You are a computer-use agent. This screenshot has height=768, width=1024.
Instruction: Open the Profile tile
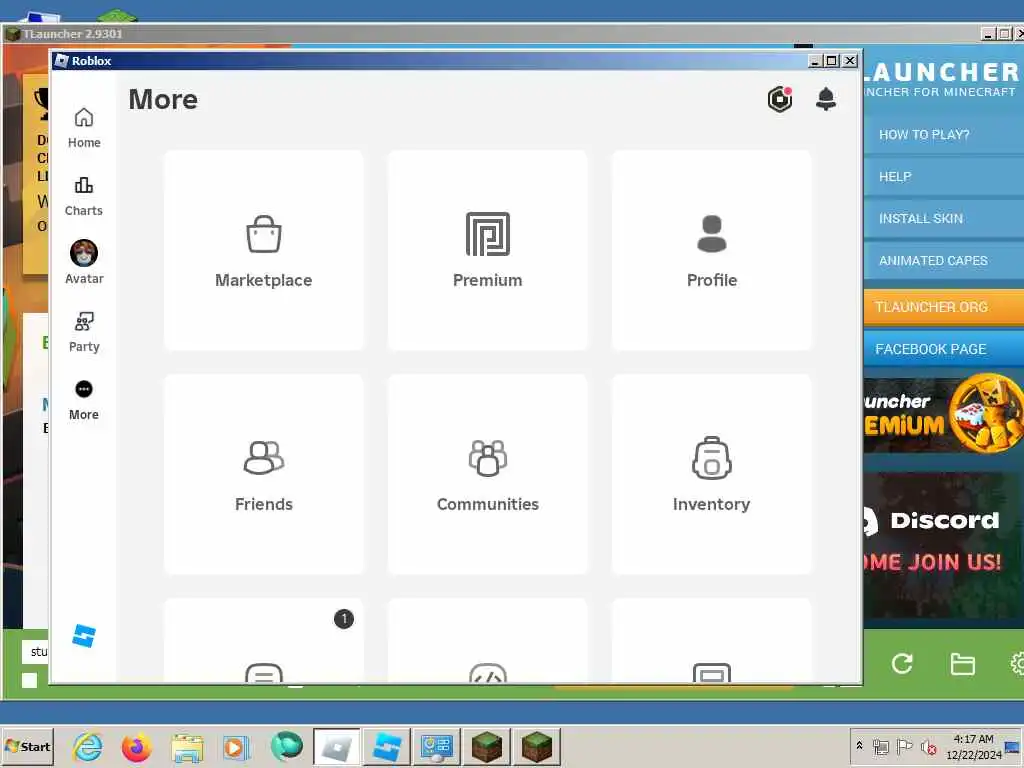(x=712, y=250)
